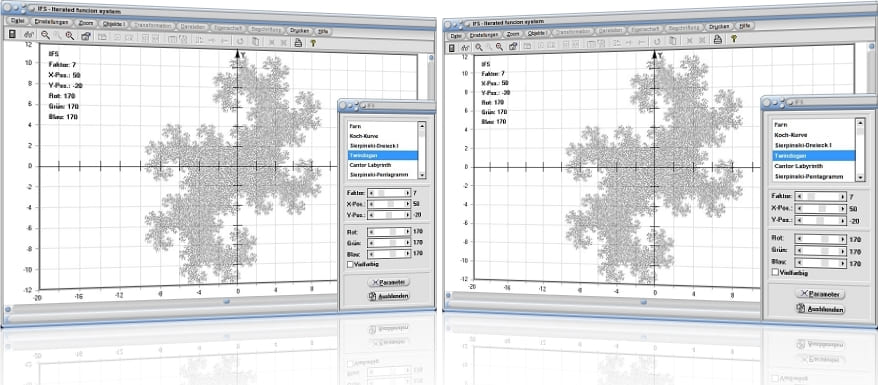Screen dimensions: 878x385
Task: Open Hilfe tab in right window
Action: tap(744, 26)
